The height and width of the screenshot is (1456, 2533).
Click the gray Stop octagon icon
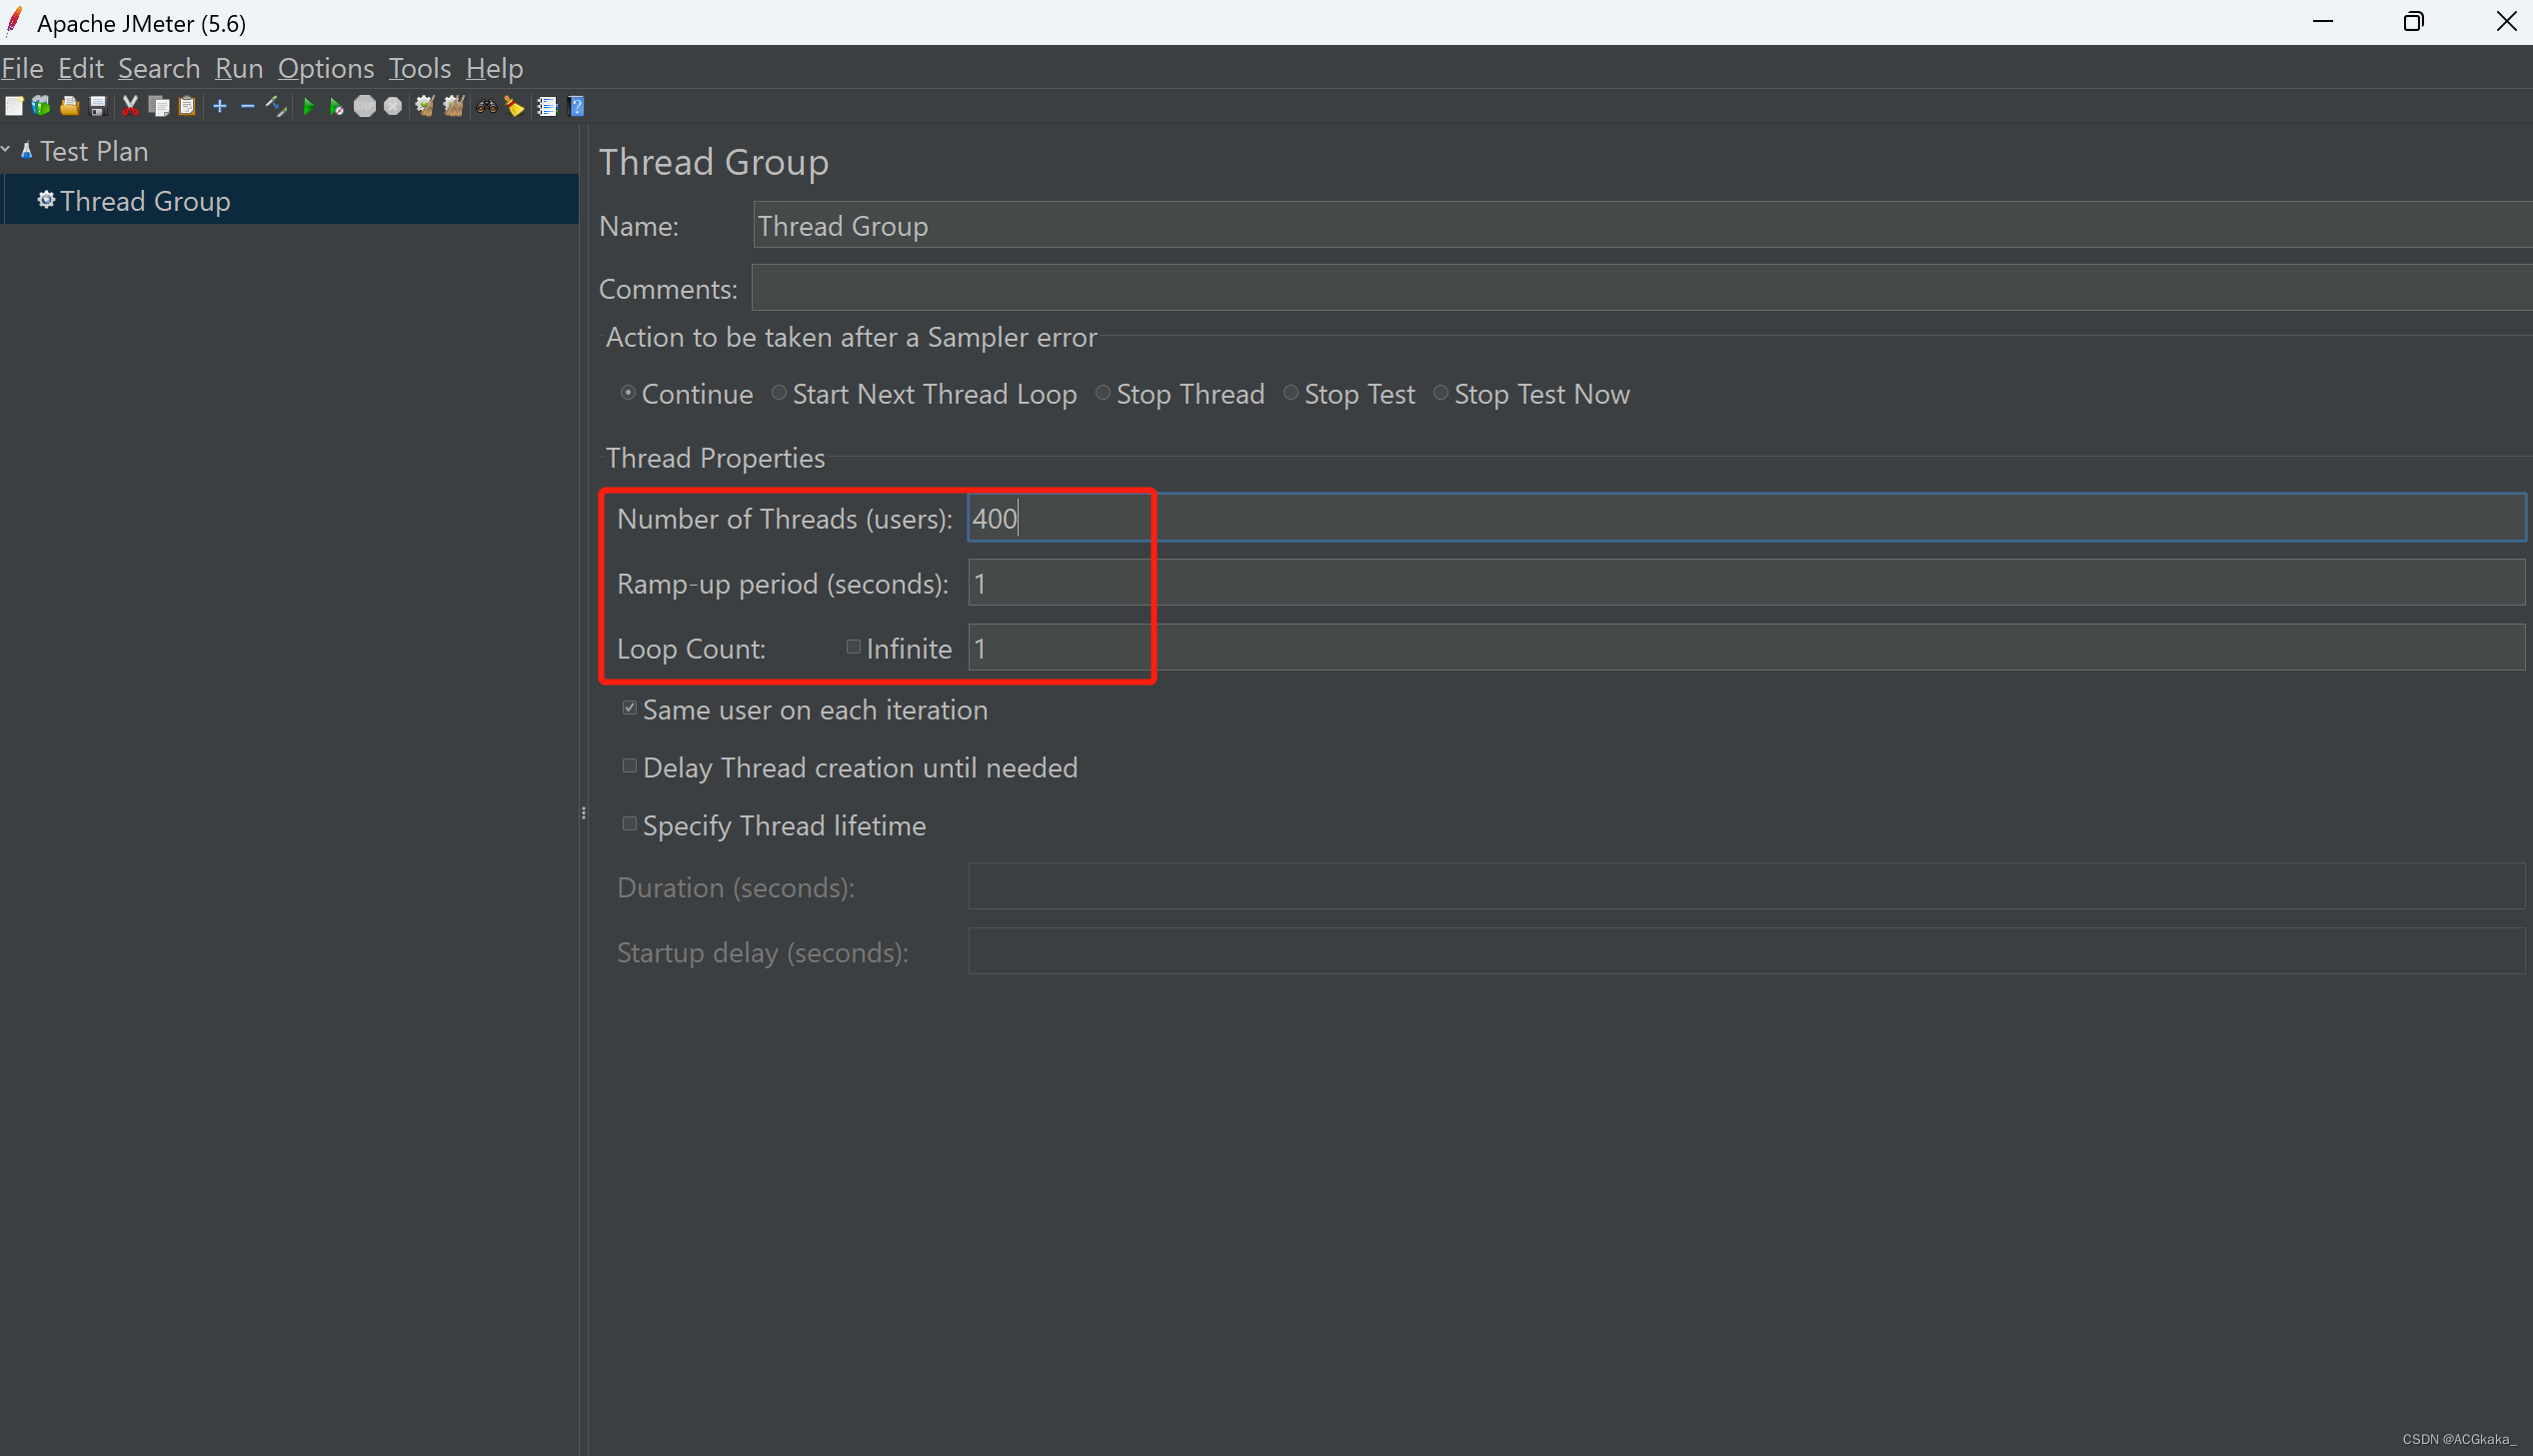tap(365, 106)
